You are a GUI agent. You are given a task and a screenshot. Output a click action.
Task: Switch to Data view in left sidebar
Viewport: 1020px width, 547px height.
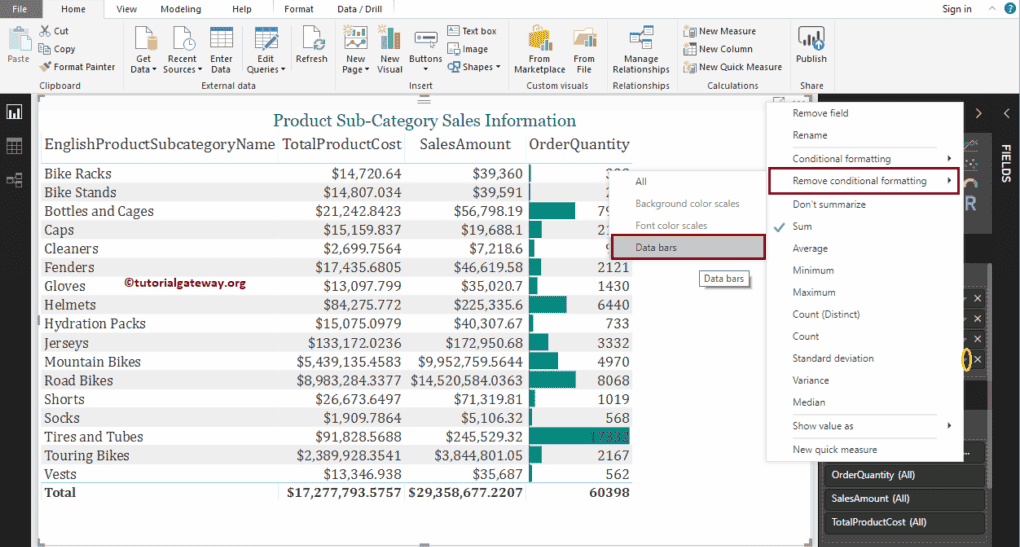click(14, 146)
